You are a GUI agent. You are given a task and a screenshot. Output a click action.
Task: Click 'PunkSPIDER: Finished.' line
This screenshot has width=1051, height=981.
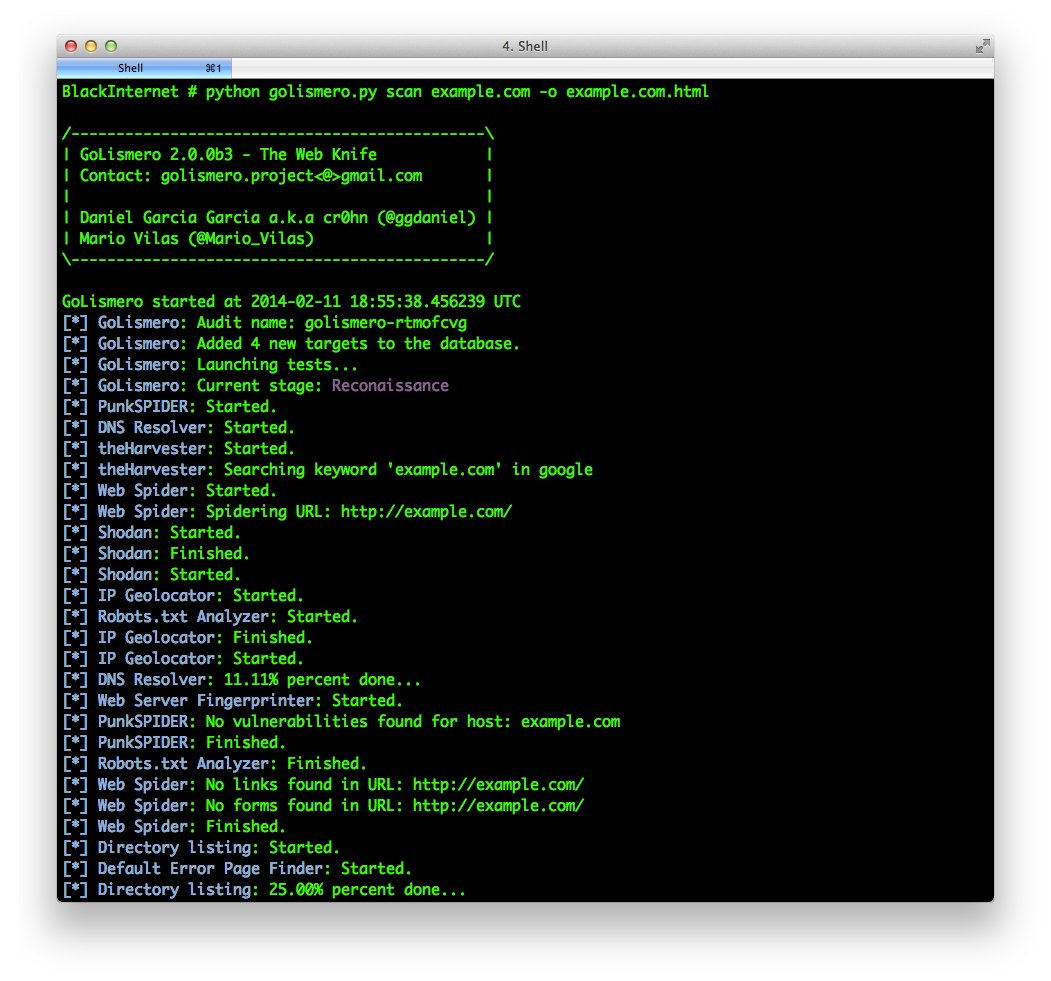[174, 742]
